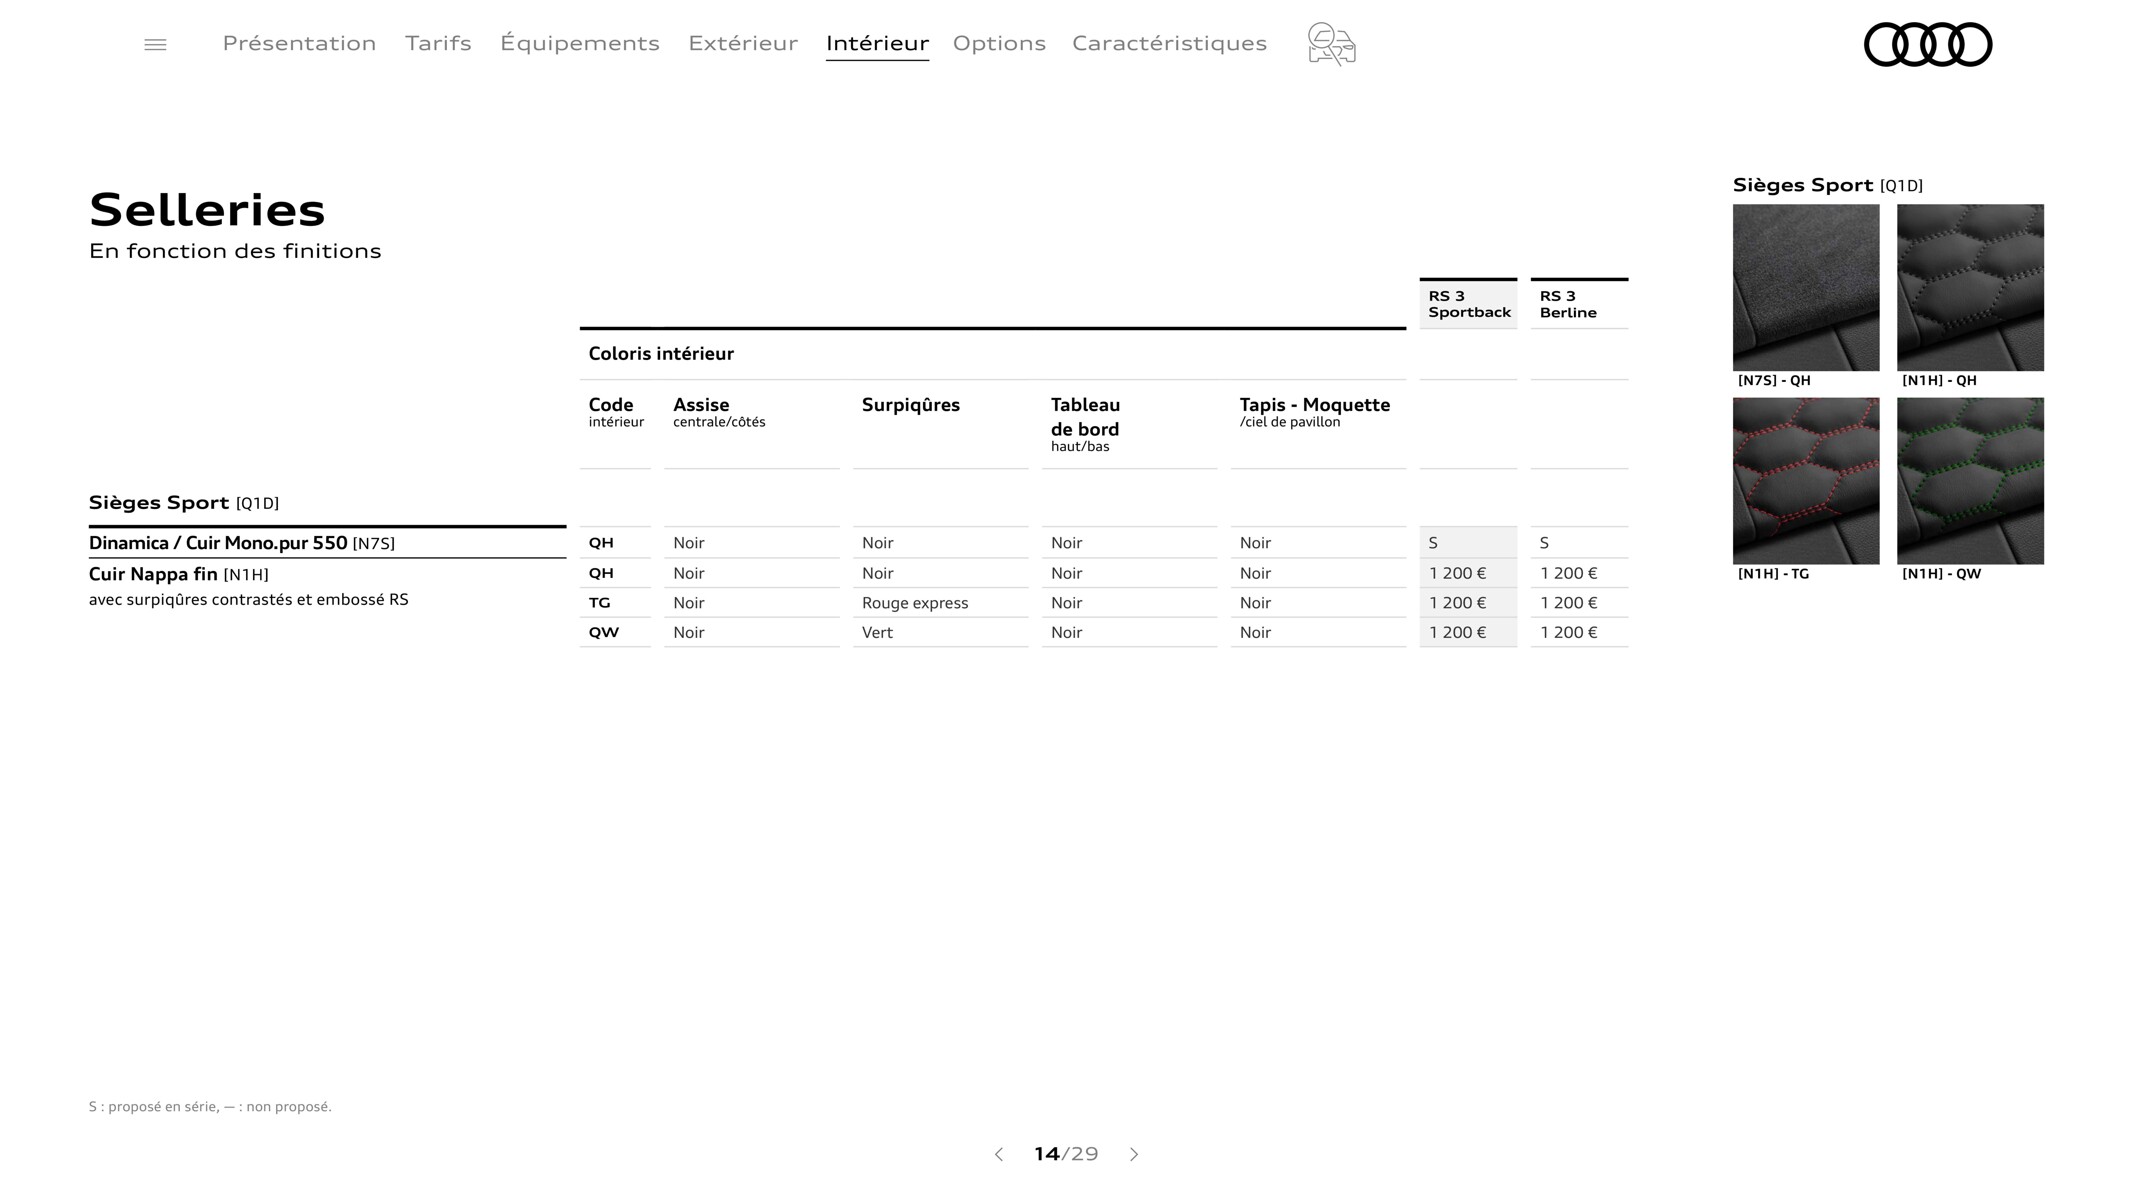Open the hamburger menu icon
Screen dimensions: 2133x1200
click(155, 45)
